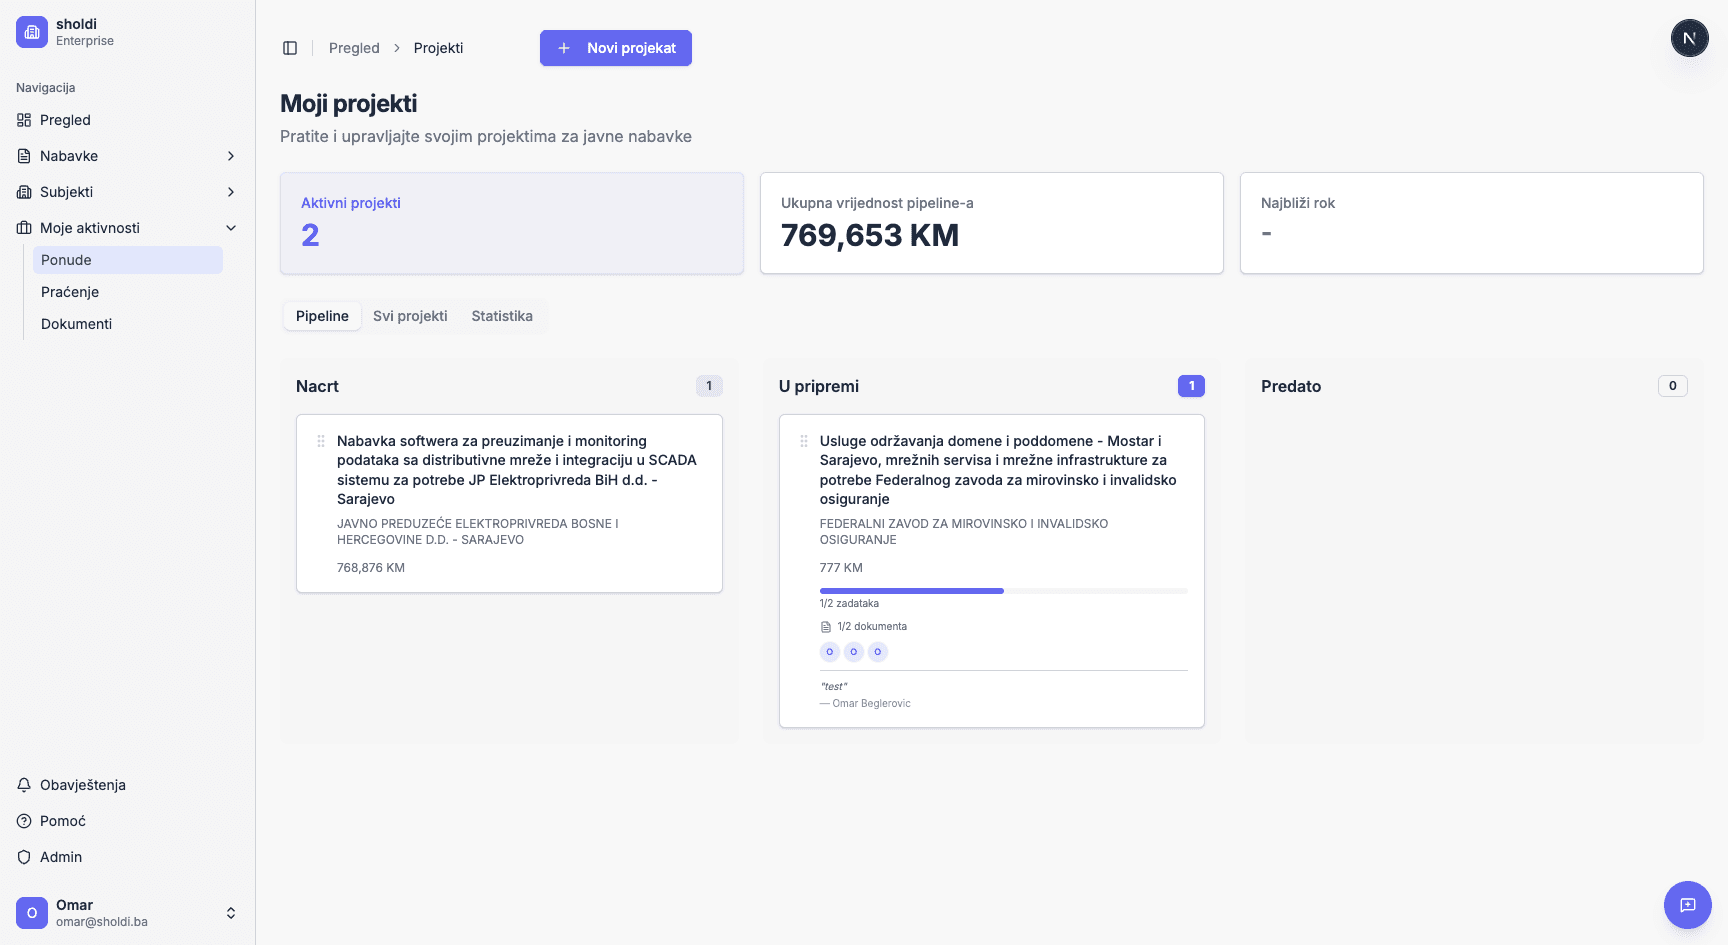Open the Statistika tab

[502, 315]
